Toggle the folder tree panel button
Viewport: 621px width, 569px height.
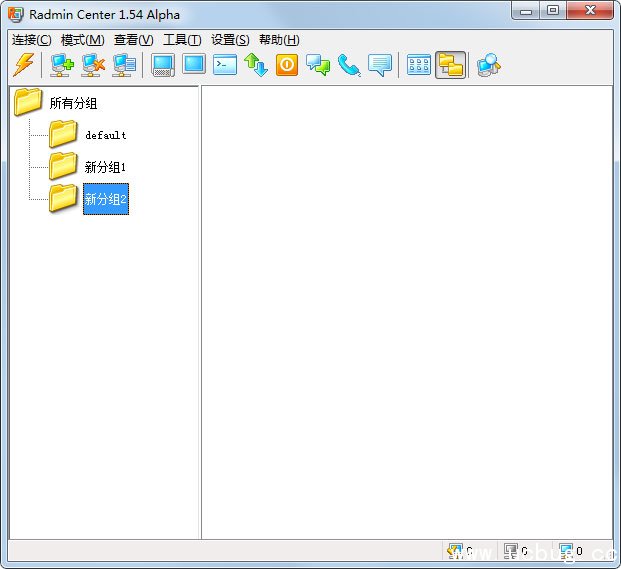(450, 65)
